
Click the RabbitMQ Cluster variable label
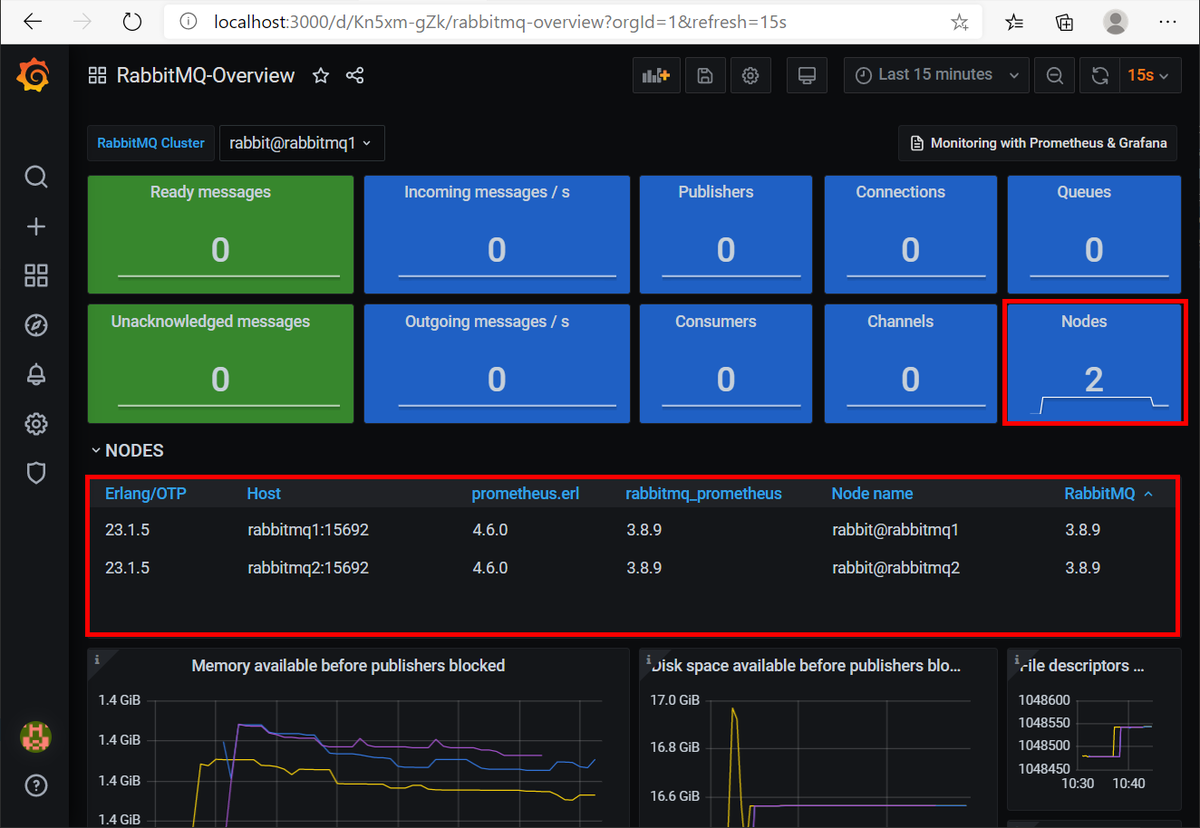coord(151,143)
